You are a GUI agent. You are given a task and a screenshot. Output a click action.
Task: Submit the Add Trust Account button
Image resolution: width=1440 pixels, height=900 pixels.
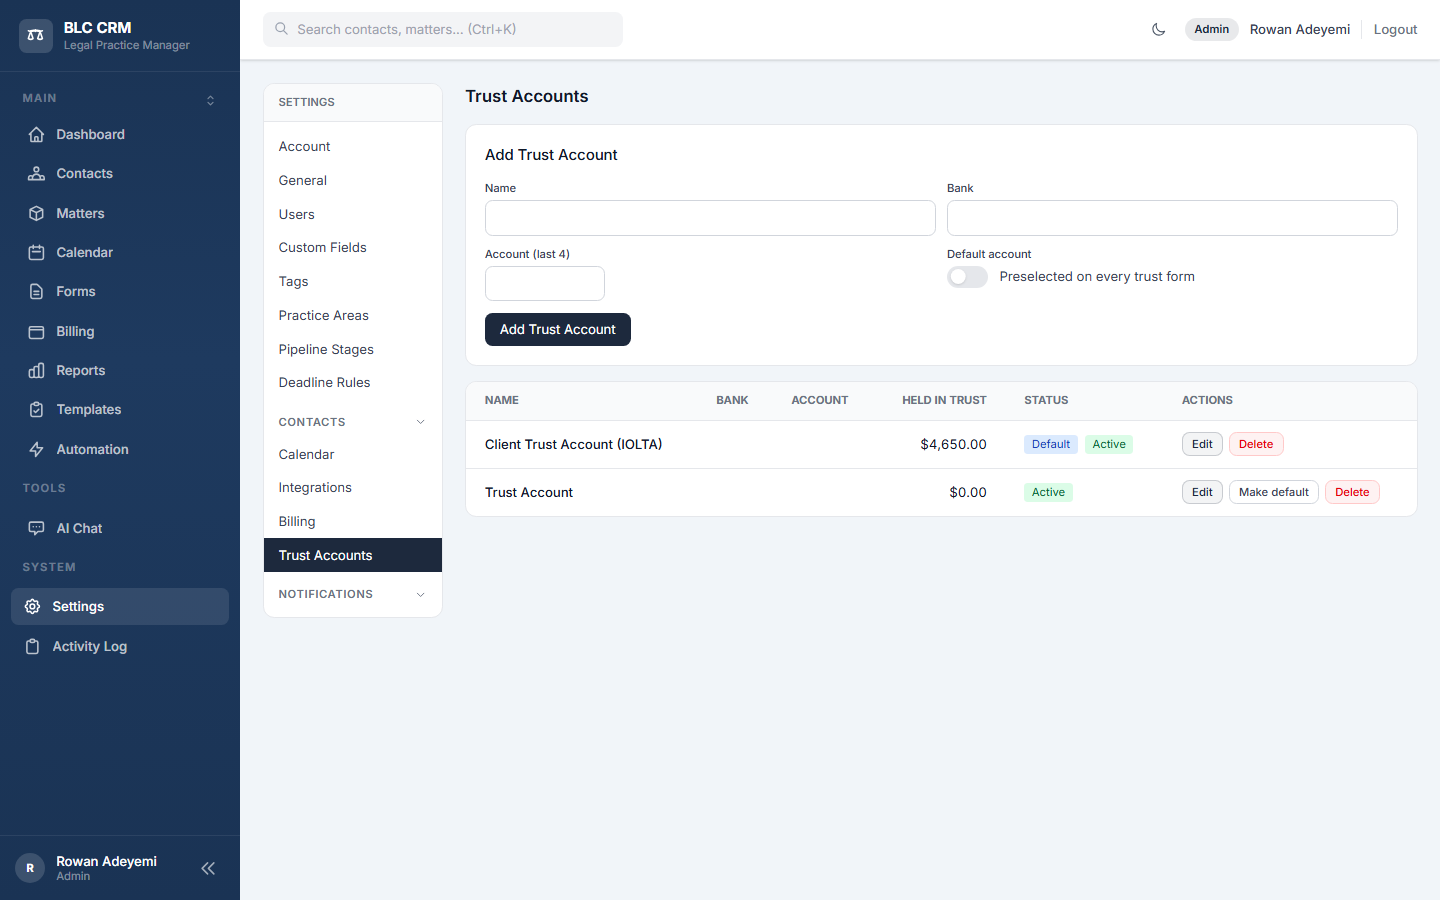(x=558, y=330)
